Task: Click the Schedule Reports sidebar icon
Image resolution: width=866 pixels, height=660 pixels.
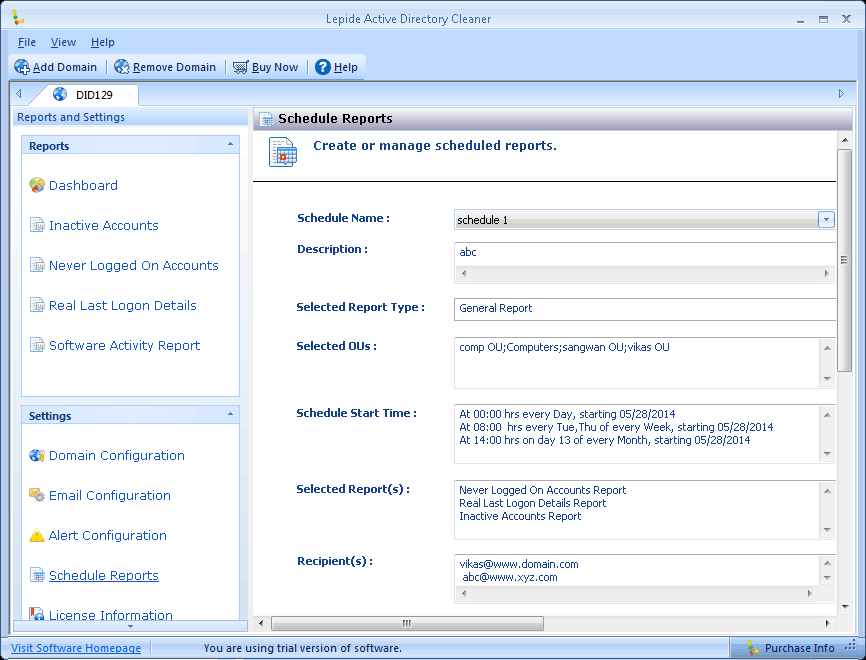Action: (37, 575)
